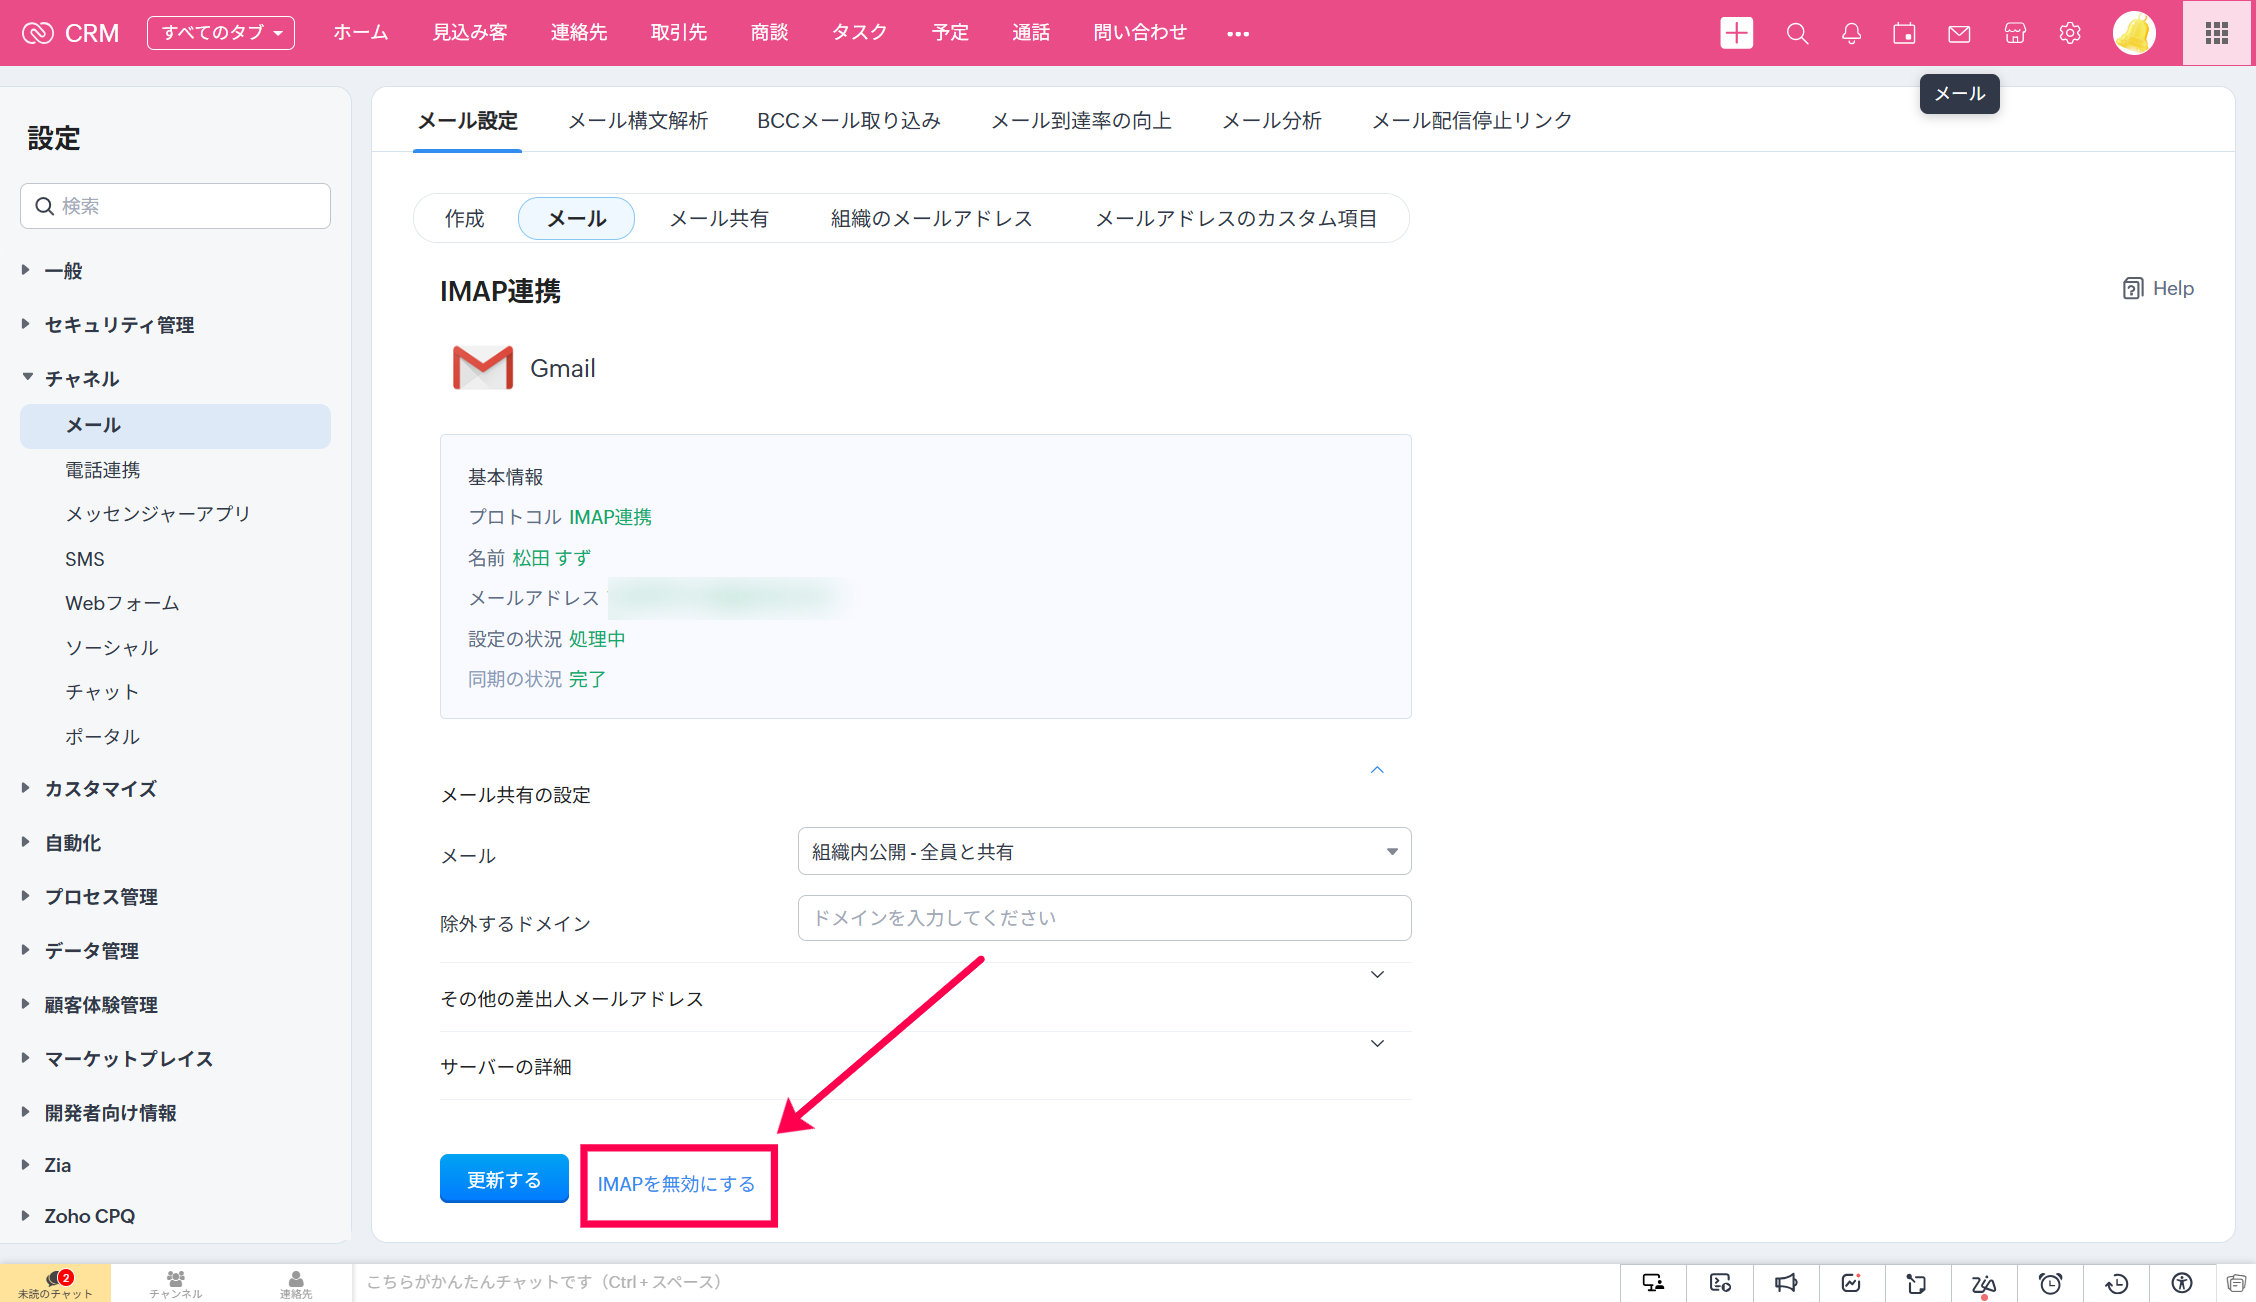This screenshot has width=2256, height=1302.
Task: Open the すべてのタブ dropdown
Action: (221, 33)
